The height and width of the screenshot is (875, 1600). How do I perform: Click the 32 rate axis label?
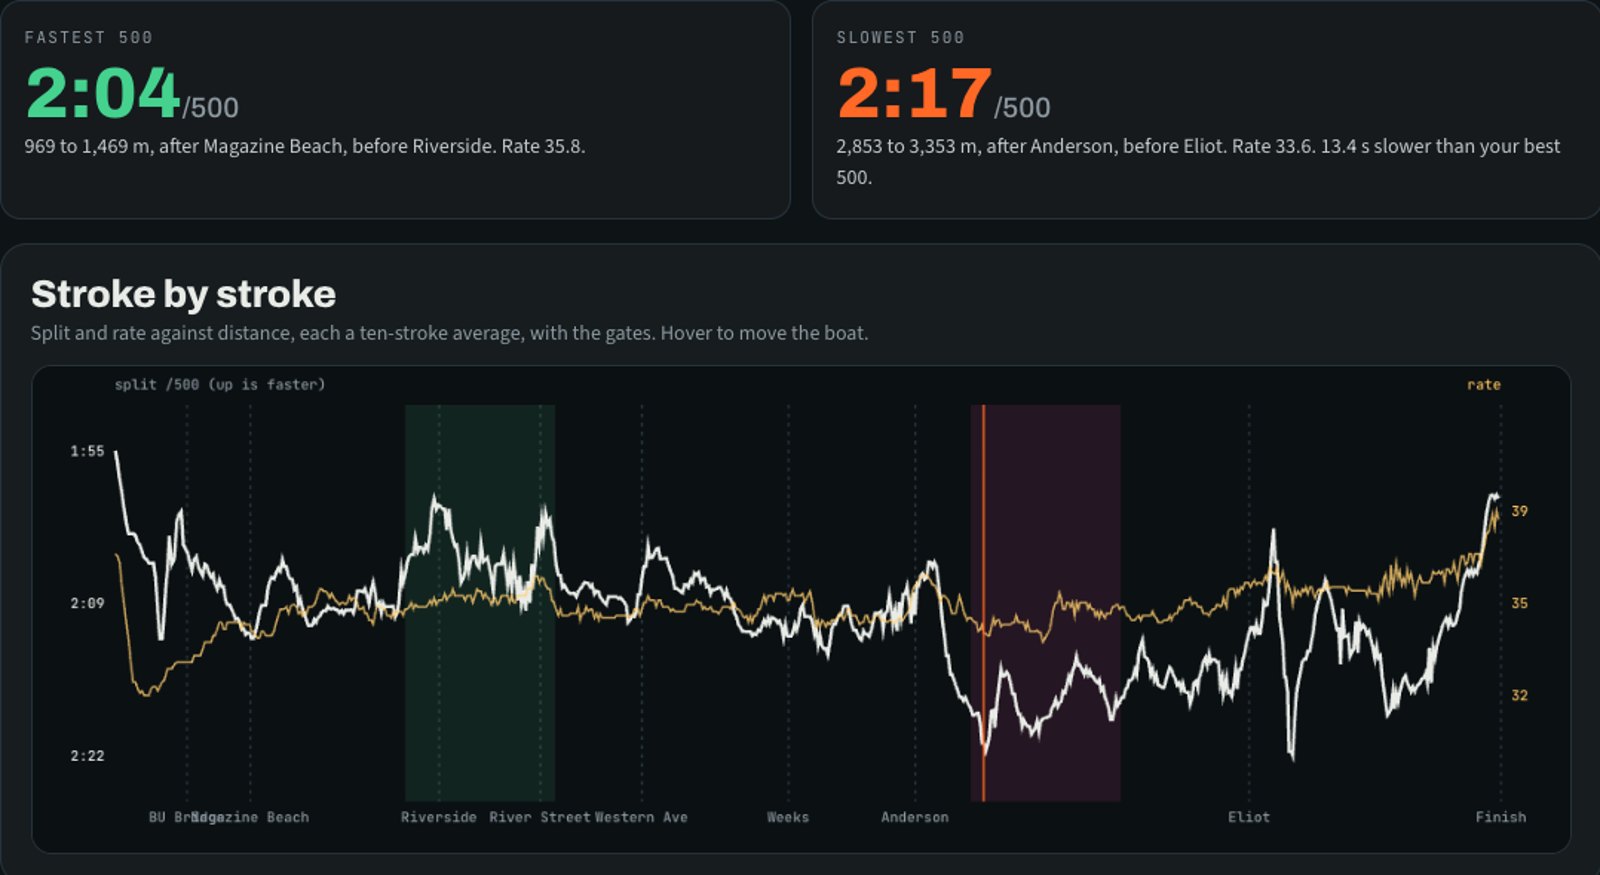pyautogui.click(x=1519, y=695)
